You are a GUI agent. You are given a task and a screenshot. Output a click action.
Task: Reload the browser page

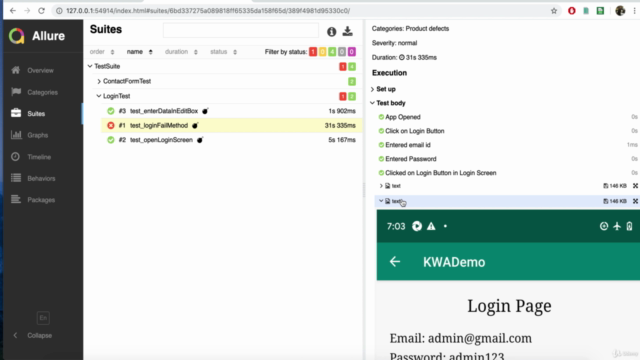pos(41,11)
